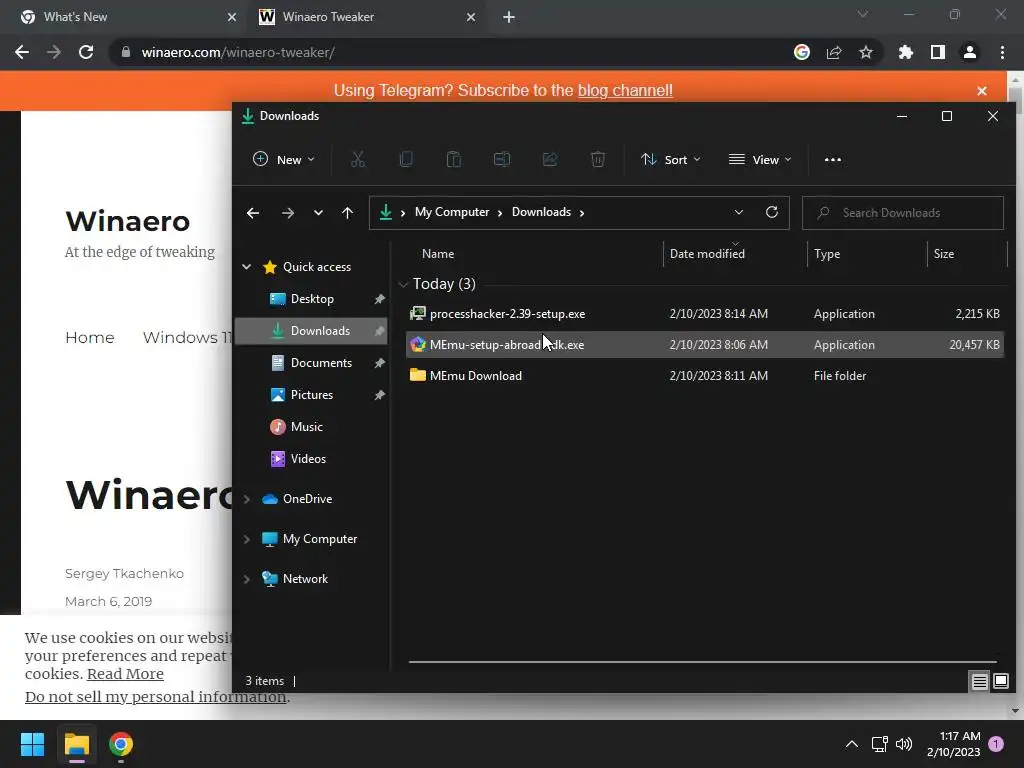
Task: Click My Computer in breadcrumb path
Action: coord(452,212)
